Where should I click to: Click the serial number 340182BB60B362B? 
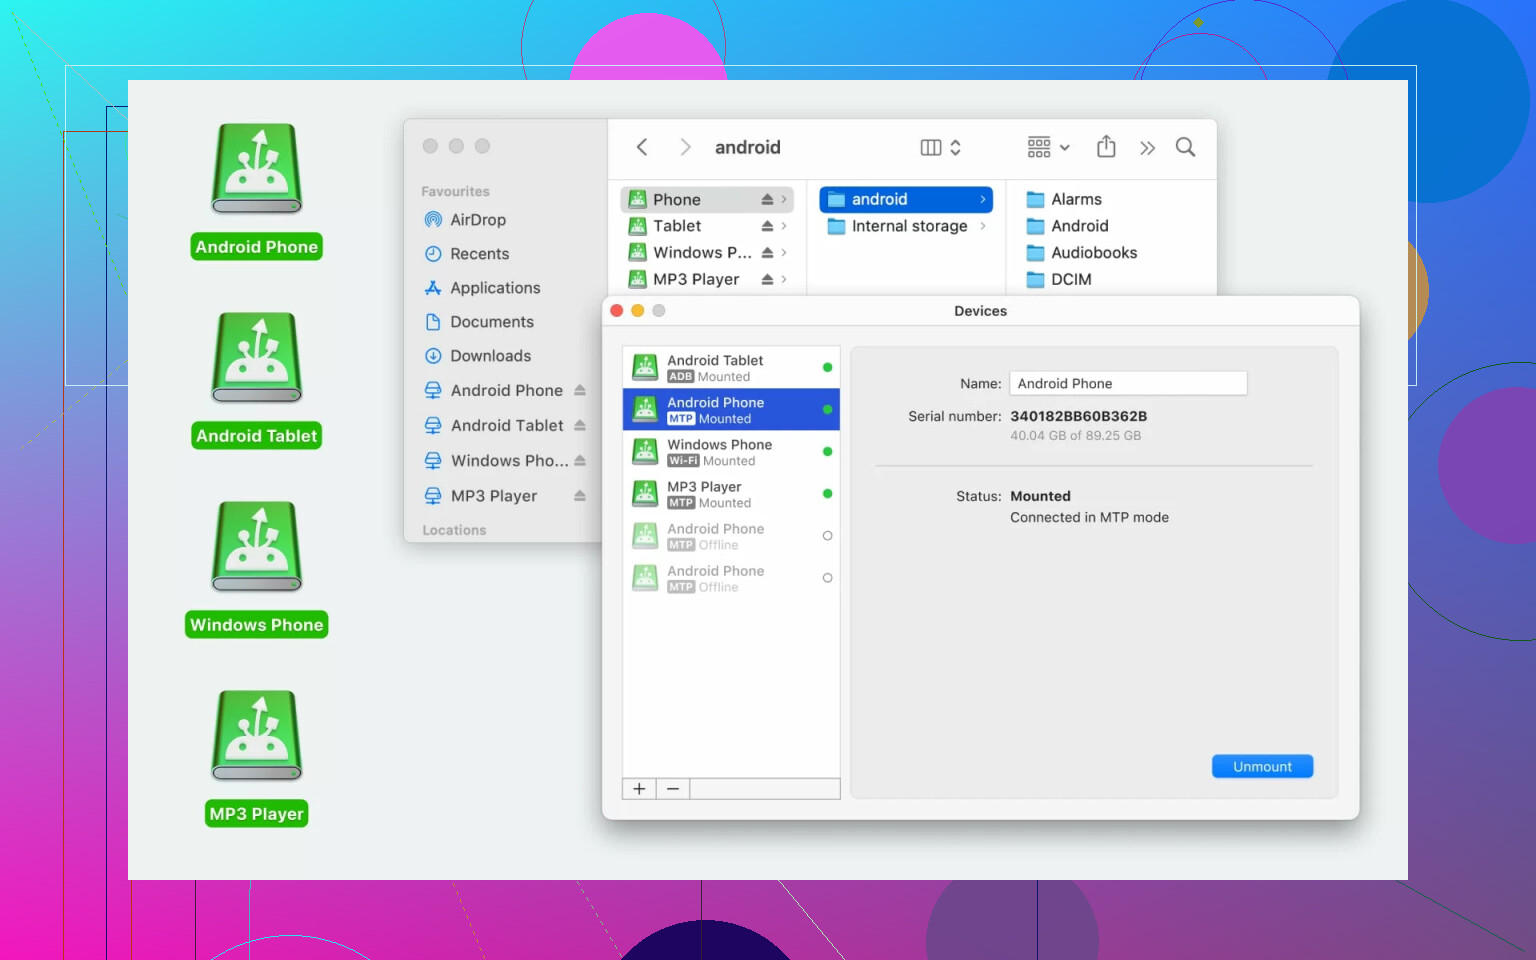point(1078,417)
